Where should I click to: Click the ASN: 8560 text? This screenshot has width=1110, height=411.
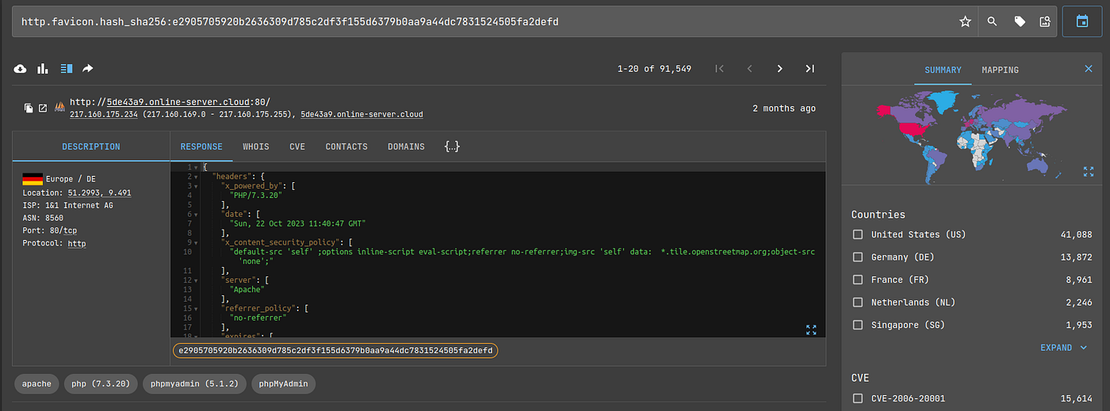(43, 218)
